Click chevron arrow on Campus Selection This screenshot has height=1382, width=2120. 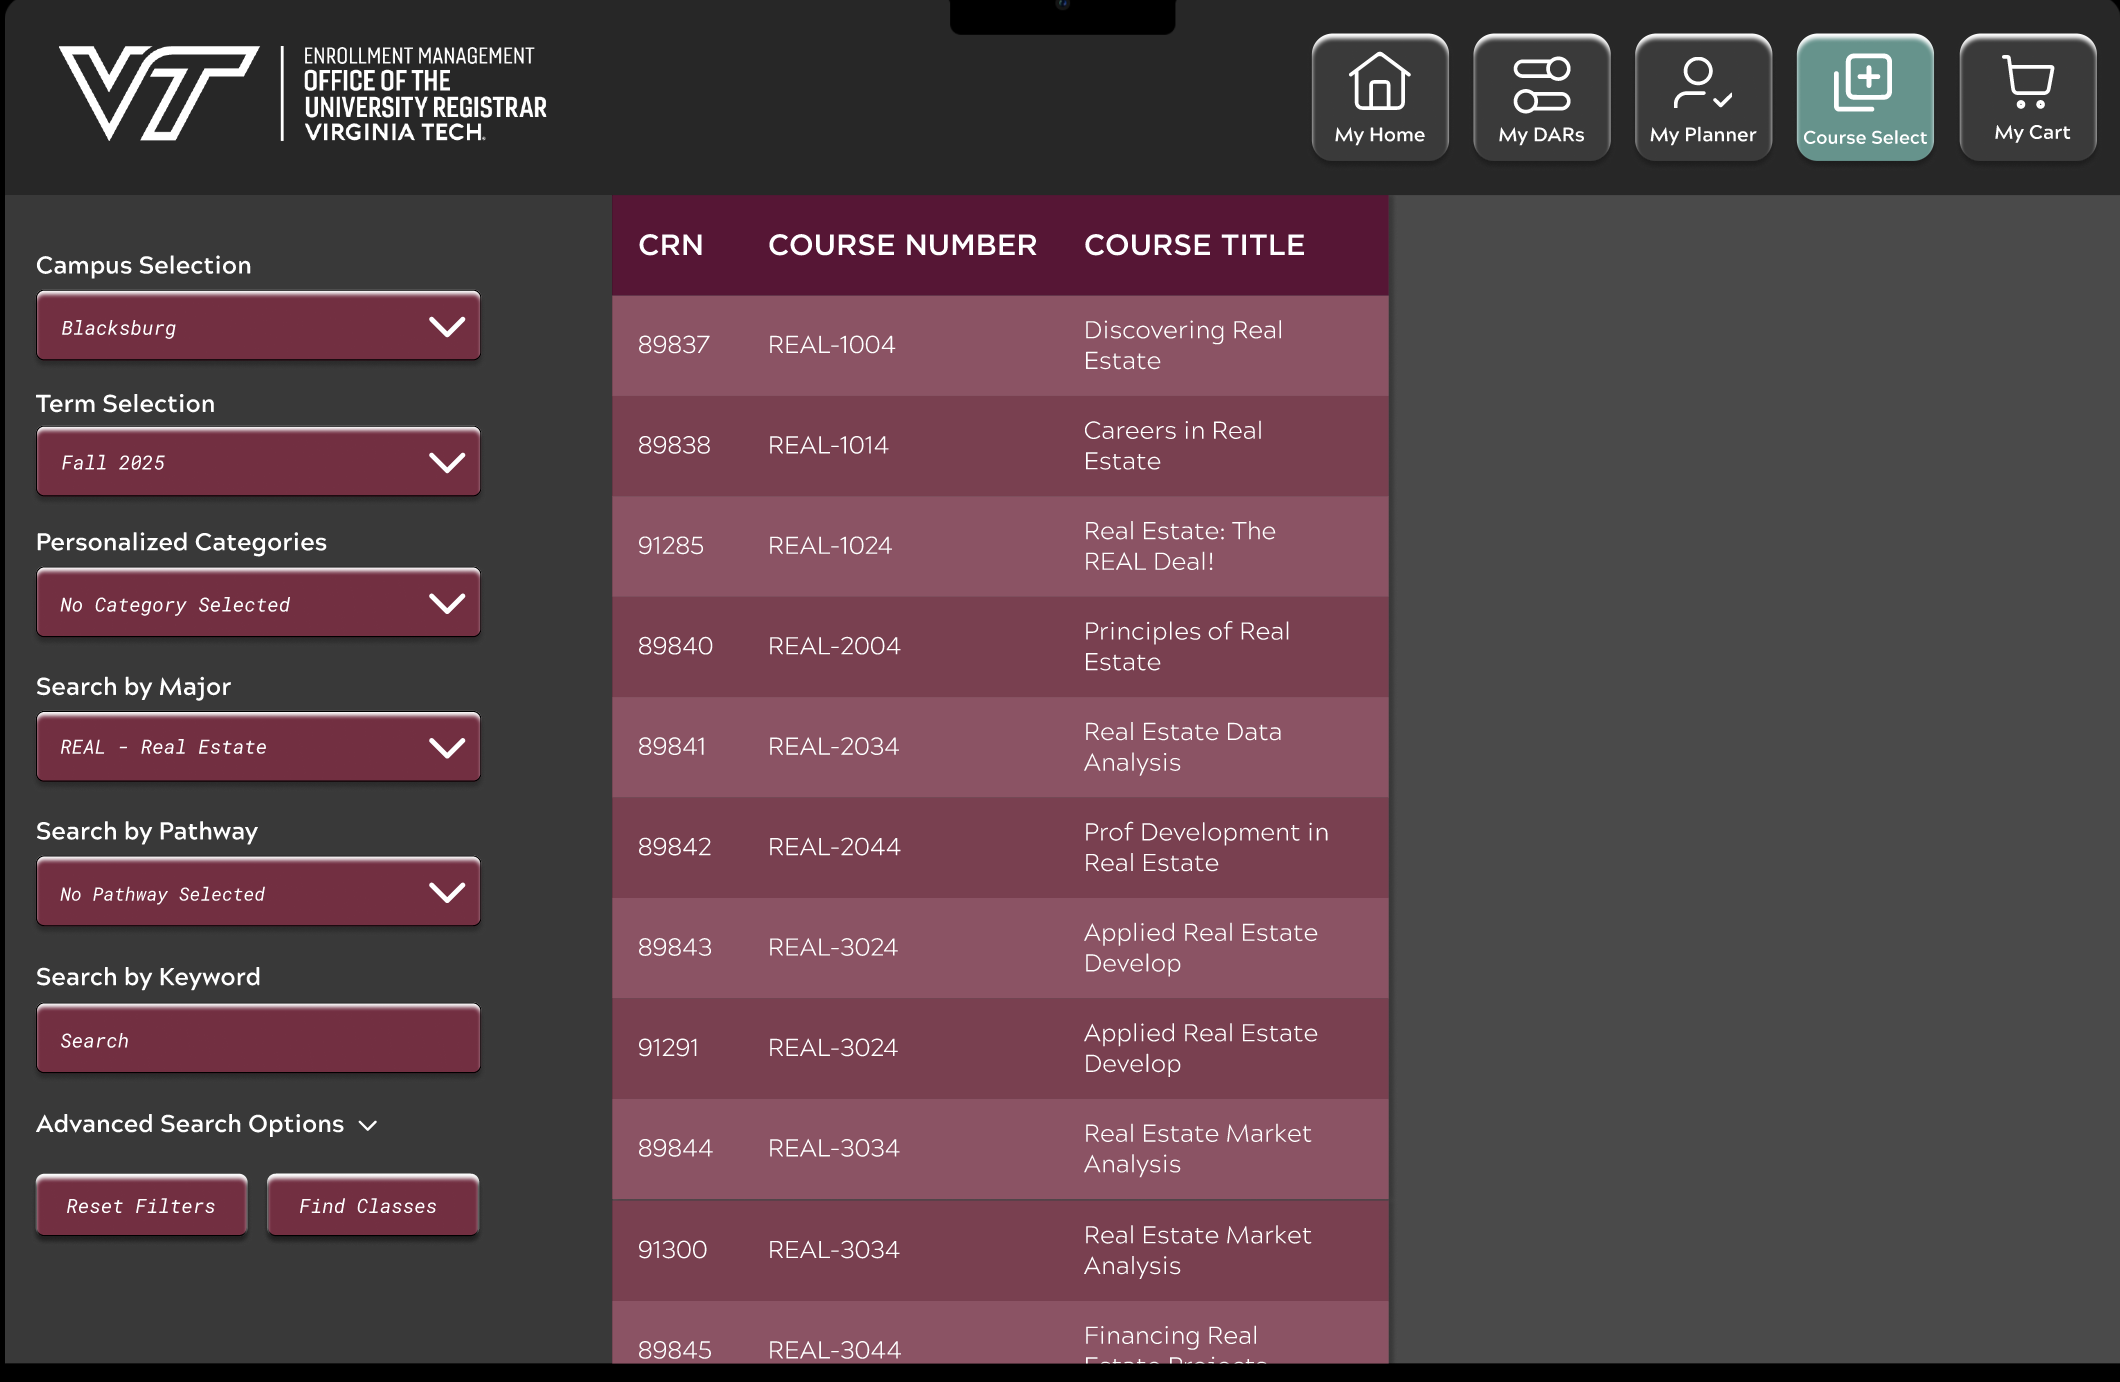(446, 326)
